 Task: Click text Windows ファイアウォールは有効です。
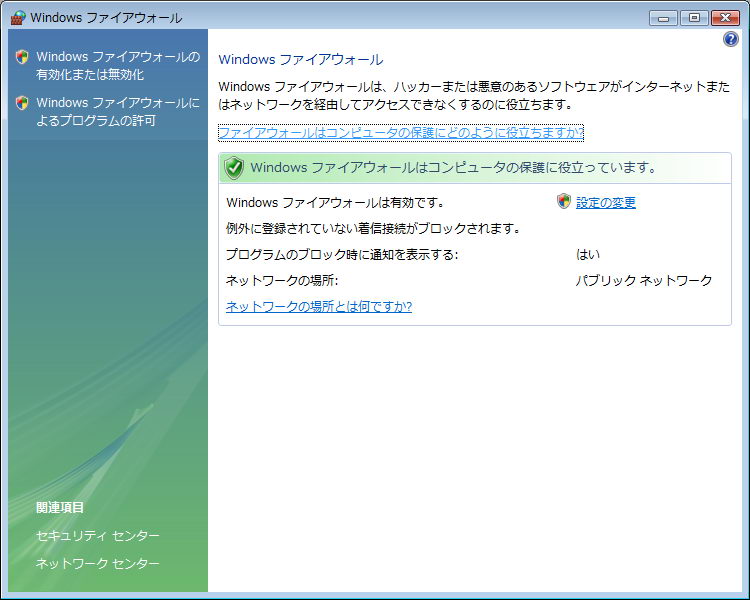point(336,203)
